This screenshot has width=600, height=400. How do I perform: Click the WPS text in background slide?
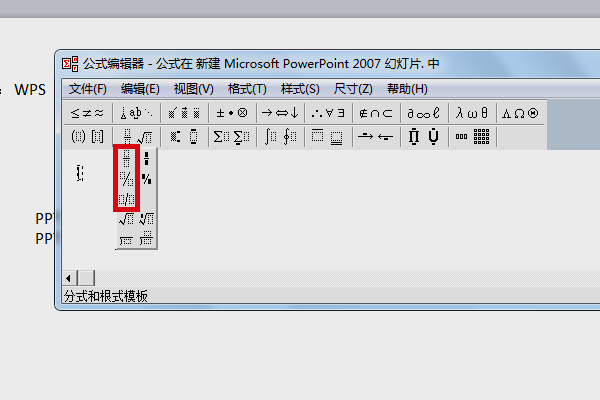[x=30, y=90]
